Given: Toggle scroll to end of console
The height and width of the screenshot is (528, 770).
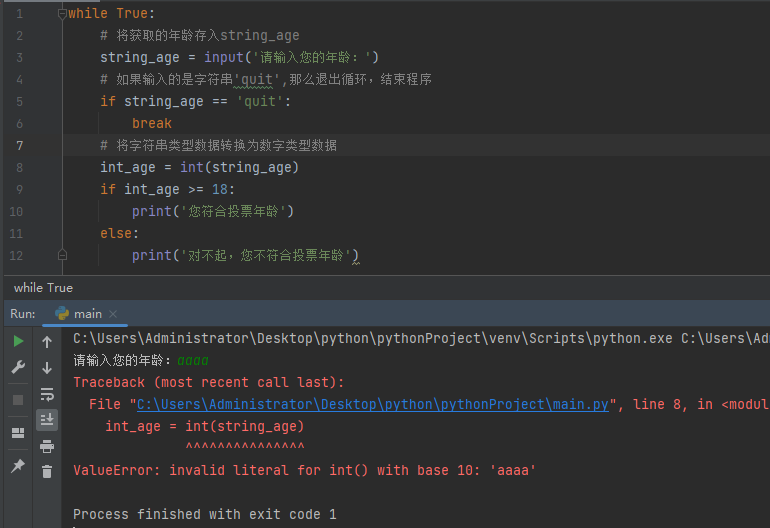Looking at the screenshot, I should (47, 420).
